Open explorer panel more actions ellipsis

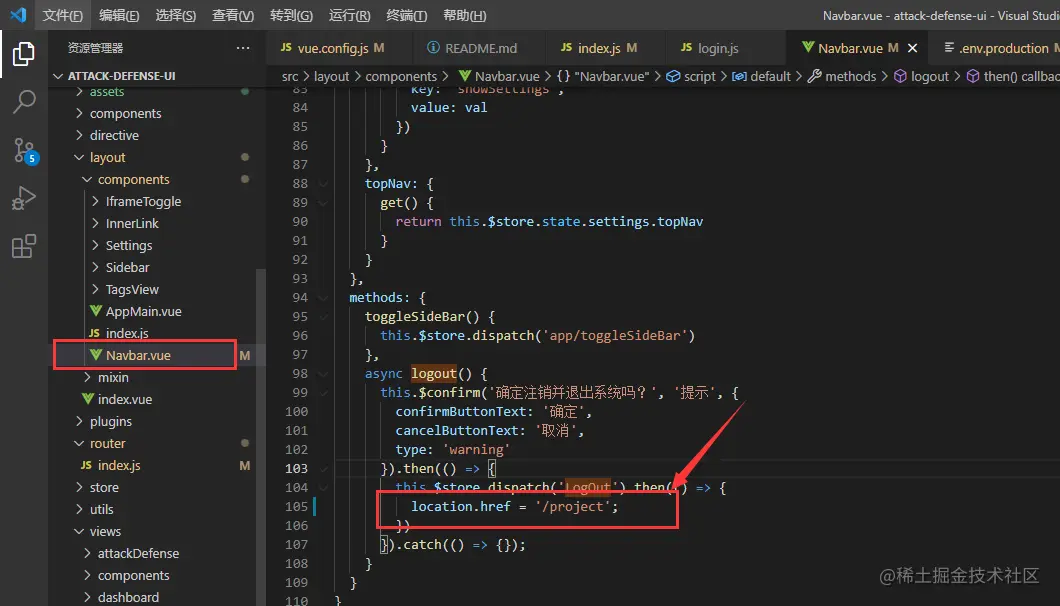pyautogui.click(x=243, y=48)
